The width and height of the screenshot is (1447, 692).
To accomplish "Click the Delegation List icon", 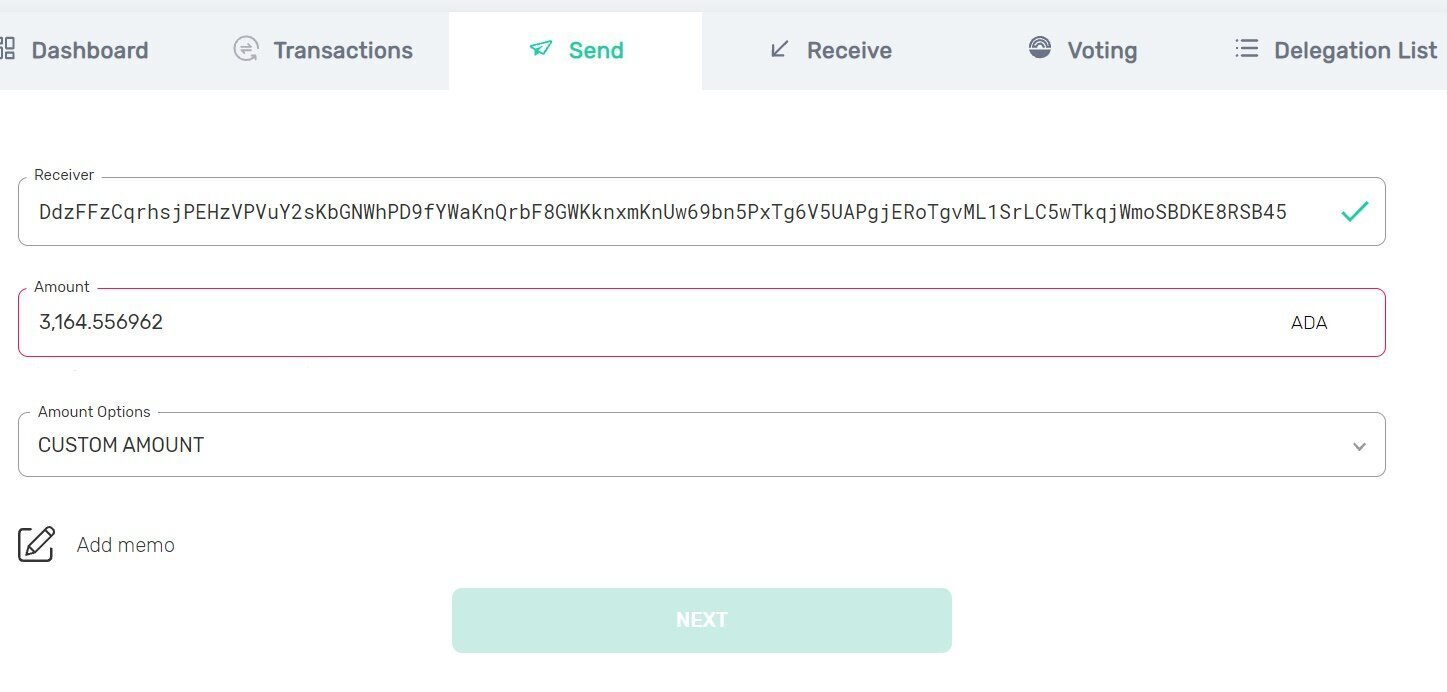I will coord(1246,48).
